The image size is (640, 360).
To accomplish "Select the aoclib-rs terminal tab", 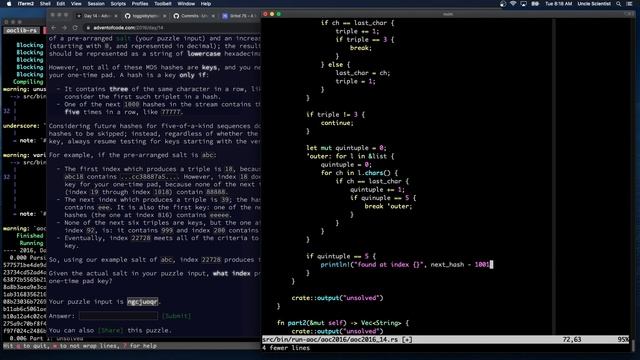I will coord(22,31).
